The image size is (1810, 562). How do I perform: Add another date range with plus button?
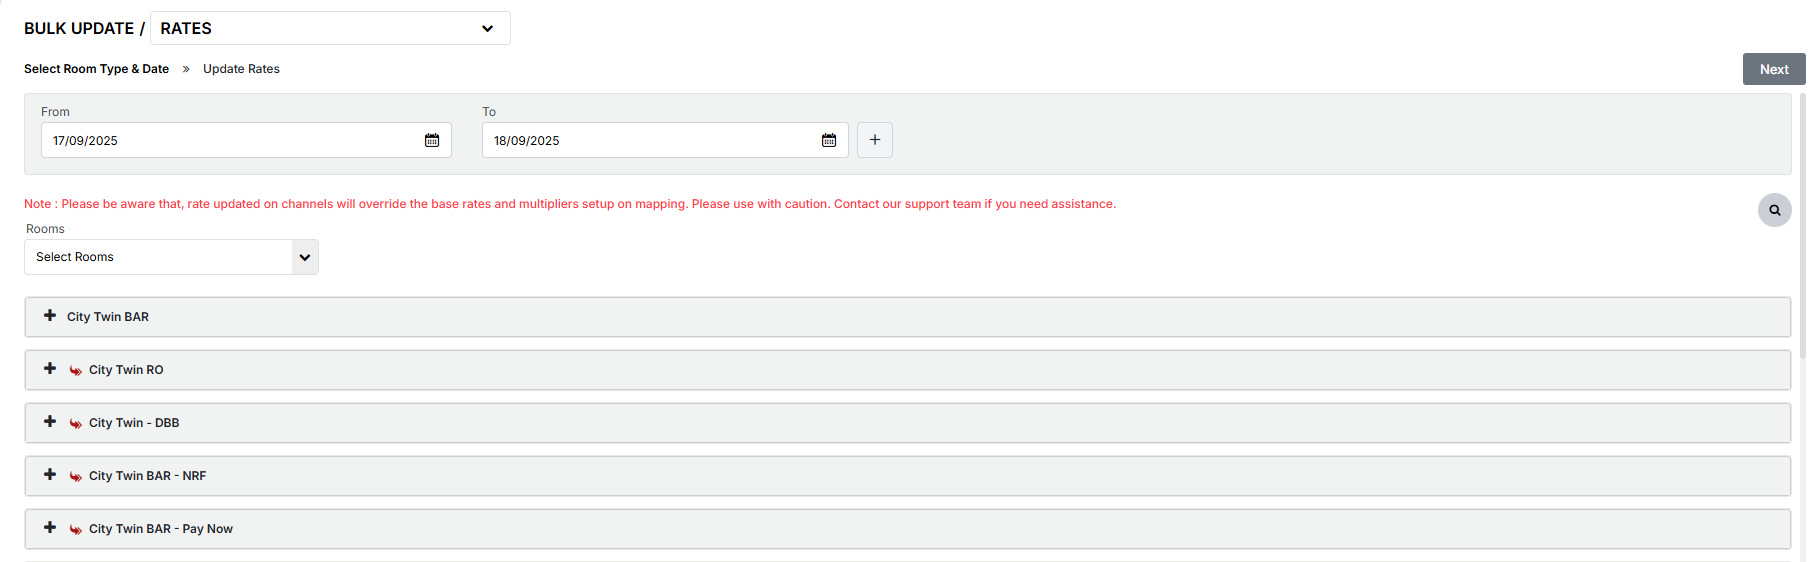[x=875, y=140]
